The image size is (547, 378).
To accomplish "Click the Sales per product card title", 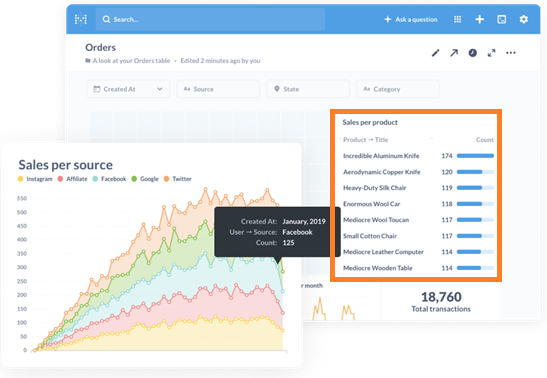I will (x=370, y=122).
